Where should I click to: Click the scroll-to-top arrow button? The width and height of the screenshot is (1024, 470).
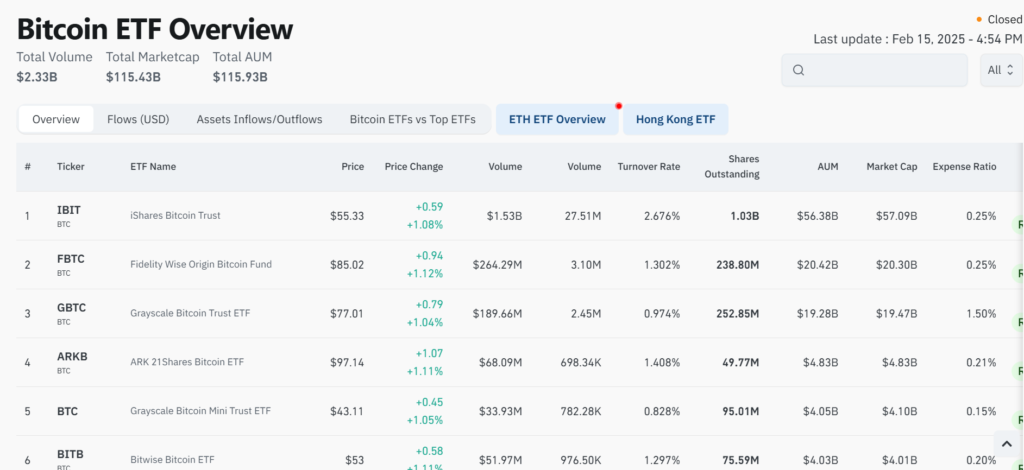[1006, 444]
